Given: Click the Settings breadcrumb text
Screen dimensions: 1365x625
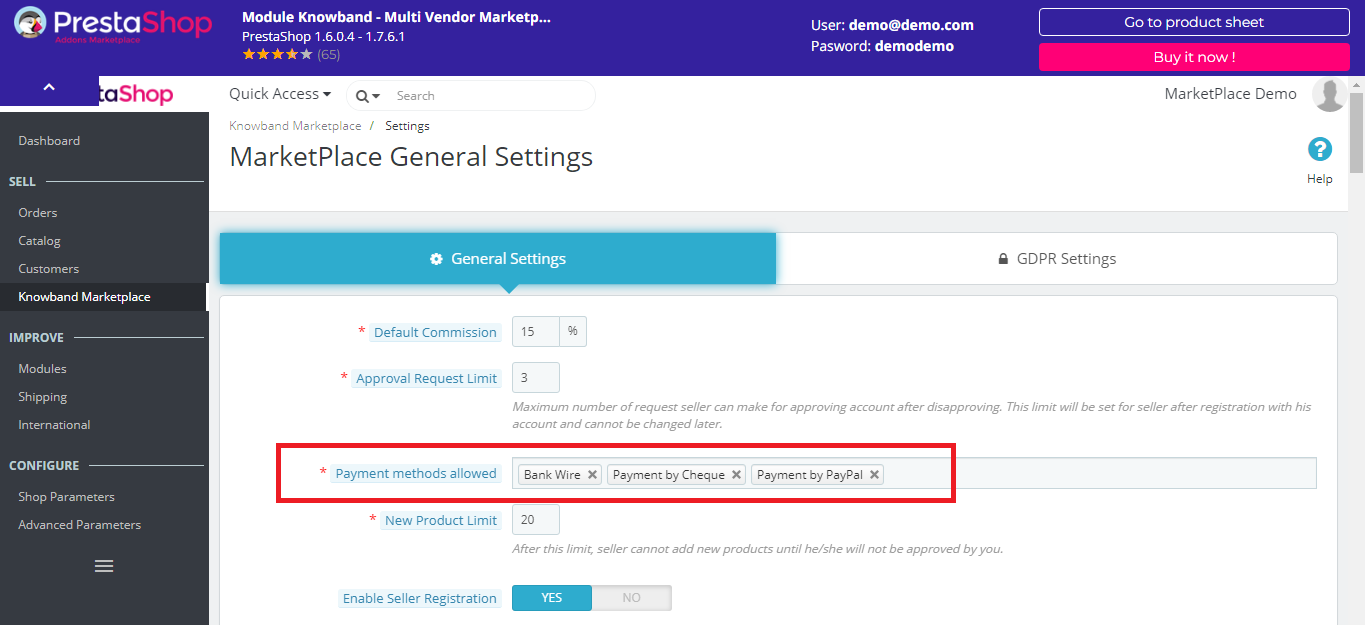Looking at the screenshot, I should (x=407, y=126).
